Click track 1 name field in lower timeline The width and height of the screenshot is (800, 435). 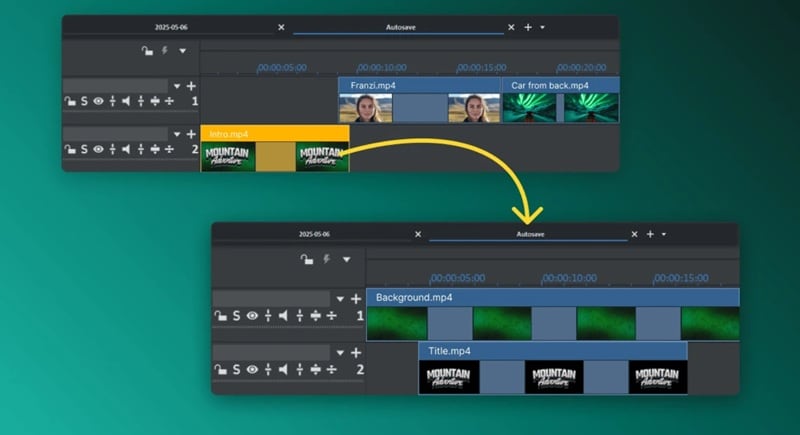(271, 298)
